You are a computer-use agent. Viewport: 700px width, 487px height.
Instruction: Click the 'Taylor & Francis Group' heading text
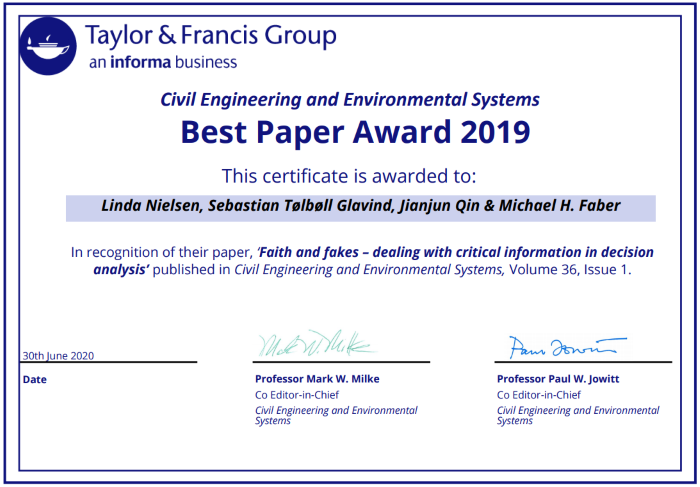coord(211,36)
